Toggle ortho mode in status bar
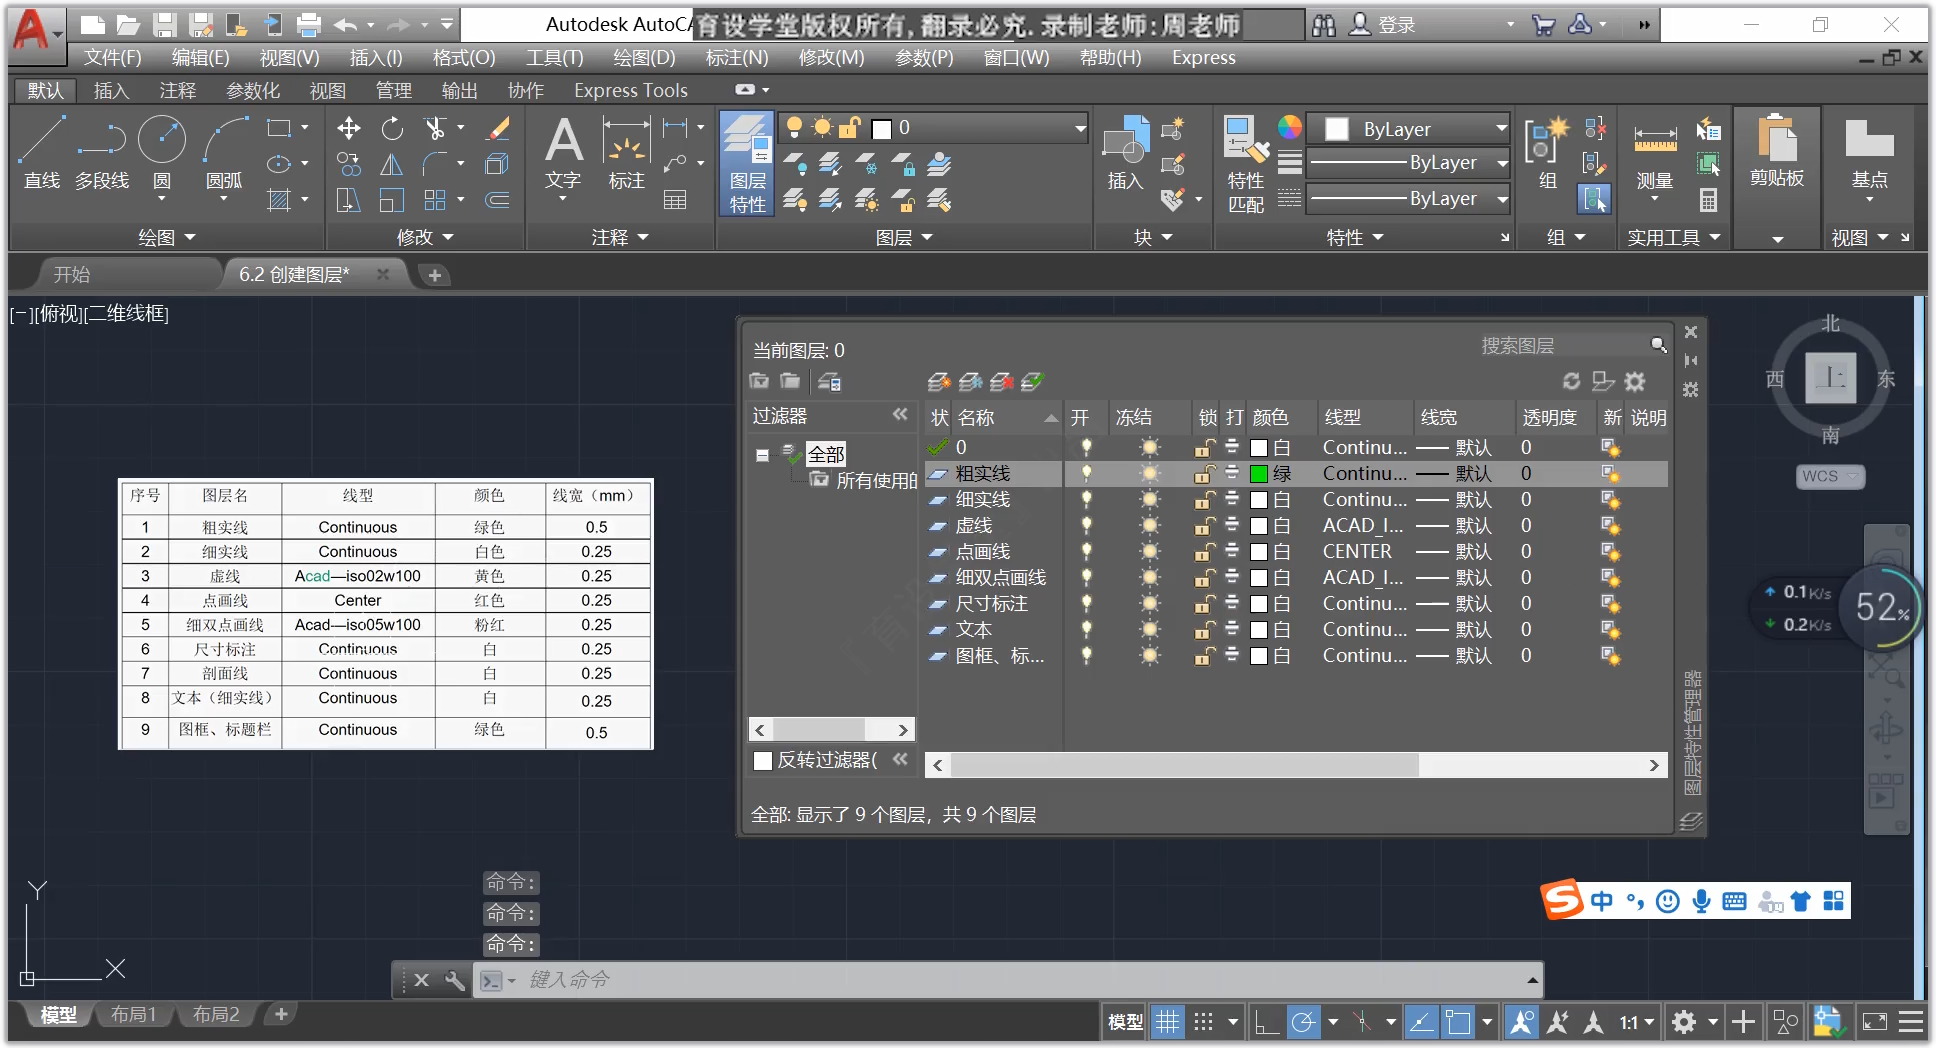The height and width of the screenshot is (1049, 1936). point(1267,1022)
